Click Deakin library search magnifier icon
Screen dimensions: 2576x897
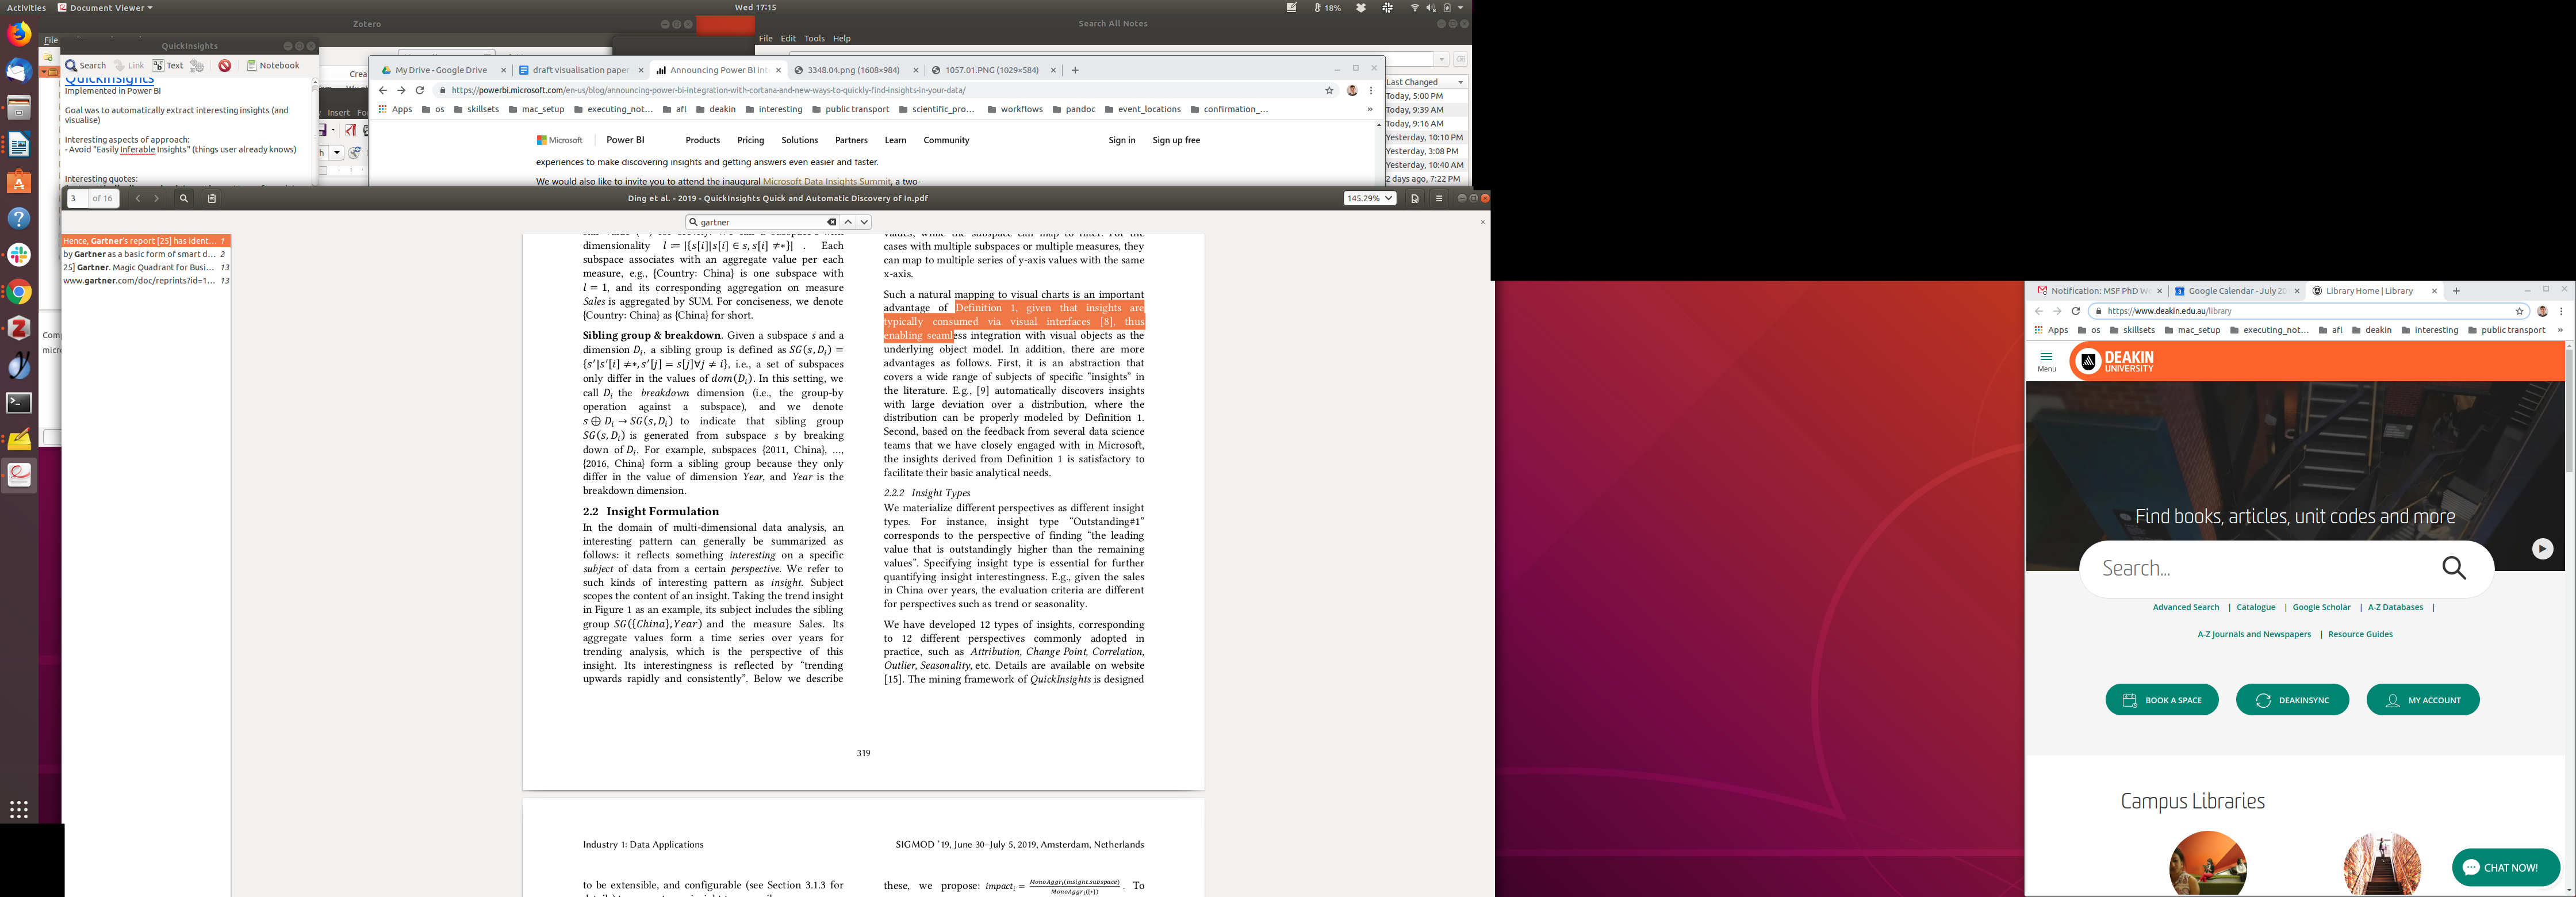pos(2454,568)
